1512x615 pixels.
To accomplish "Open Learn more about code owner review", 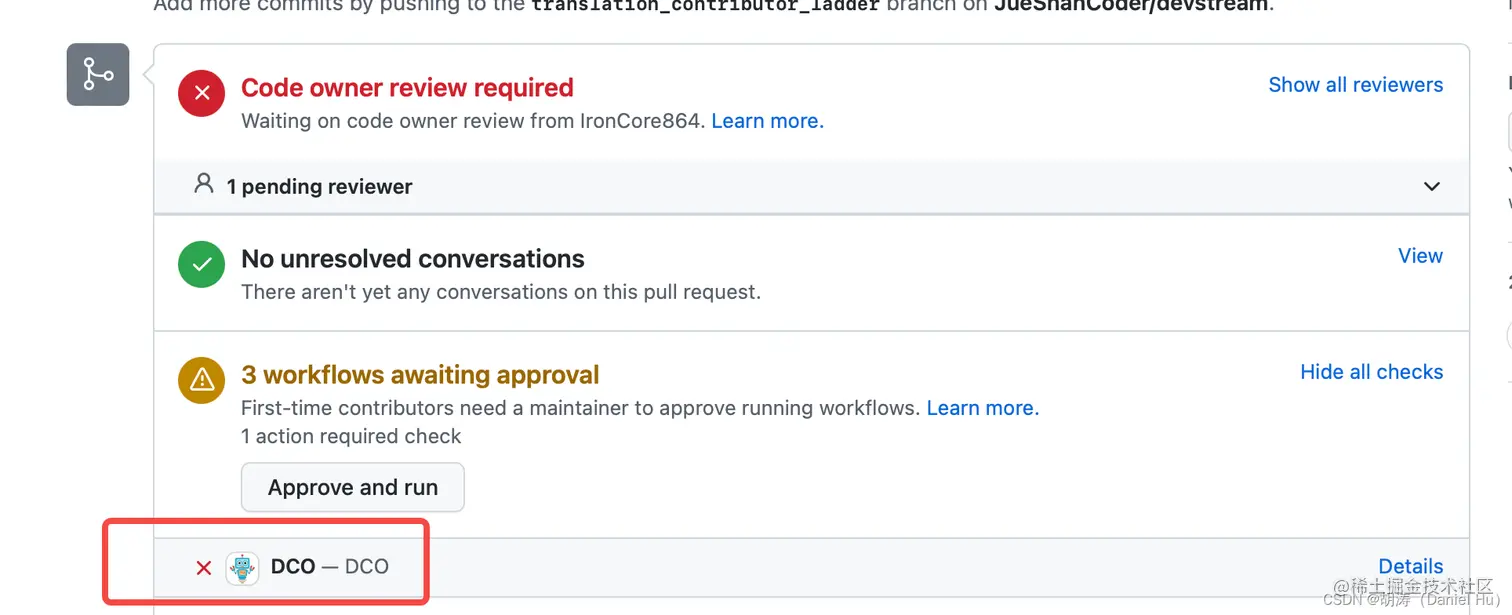I will coord(766,120).
